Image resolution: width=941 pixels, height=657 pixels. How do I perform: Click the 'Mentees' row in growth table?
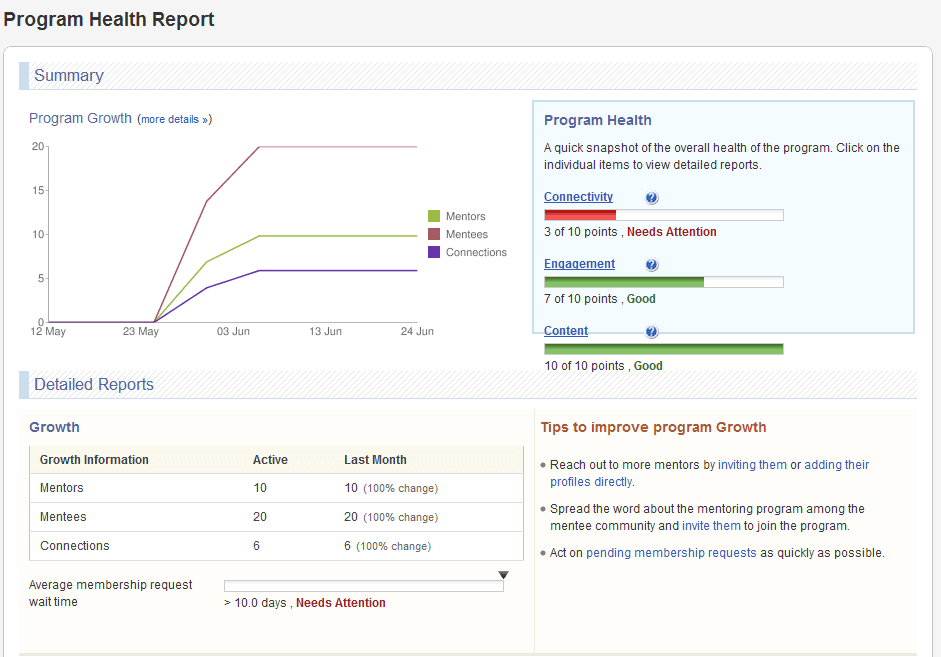tap(276, 517)
